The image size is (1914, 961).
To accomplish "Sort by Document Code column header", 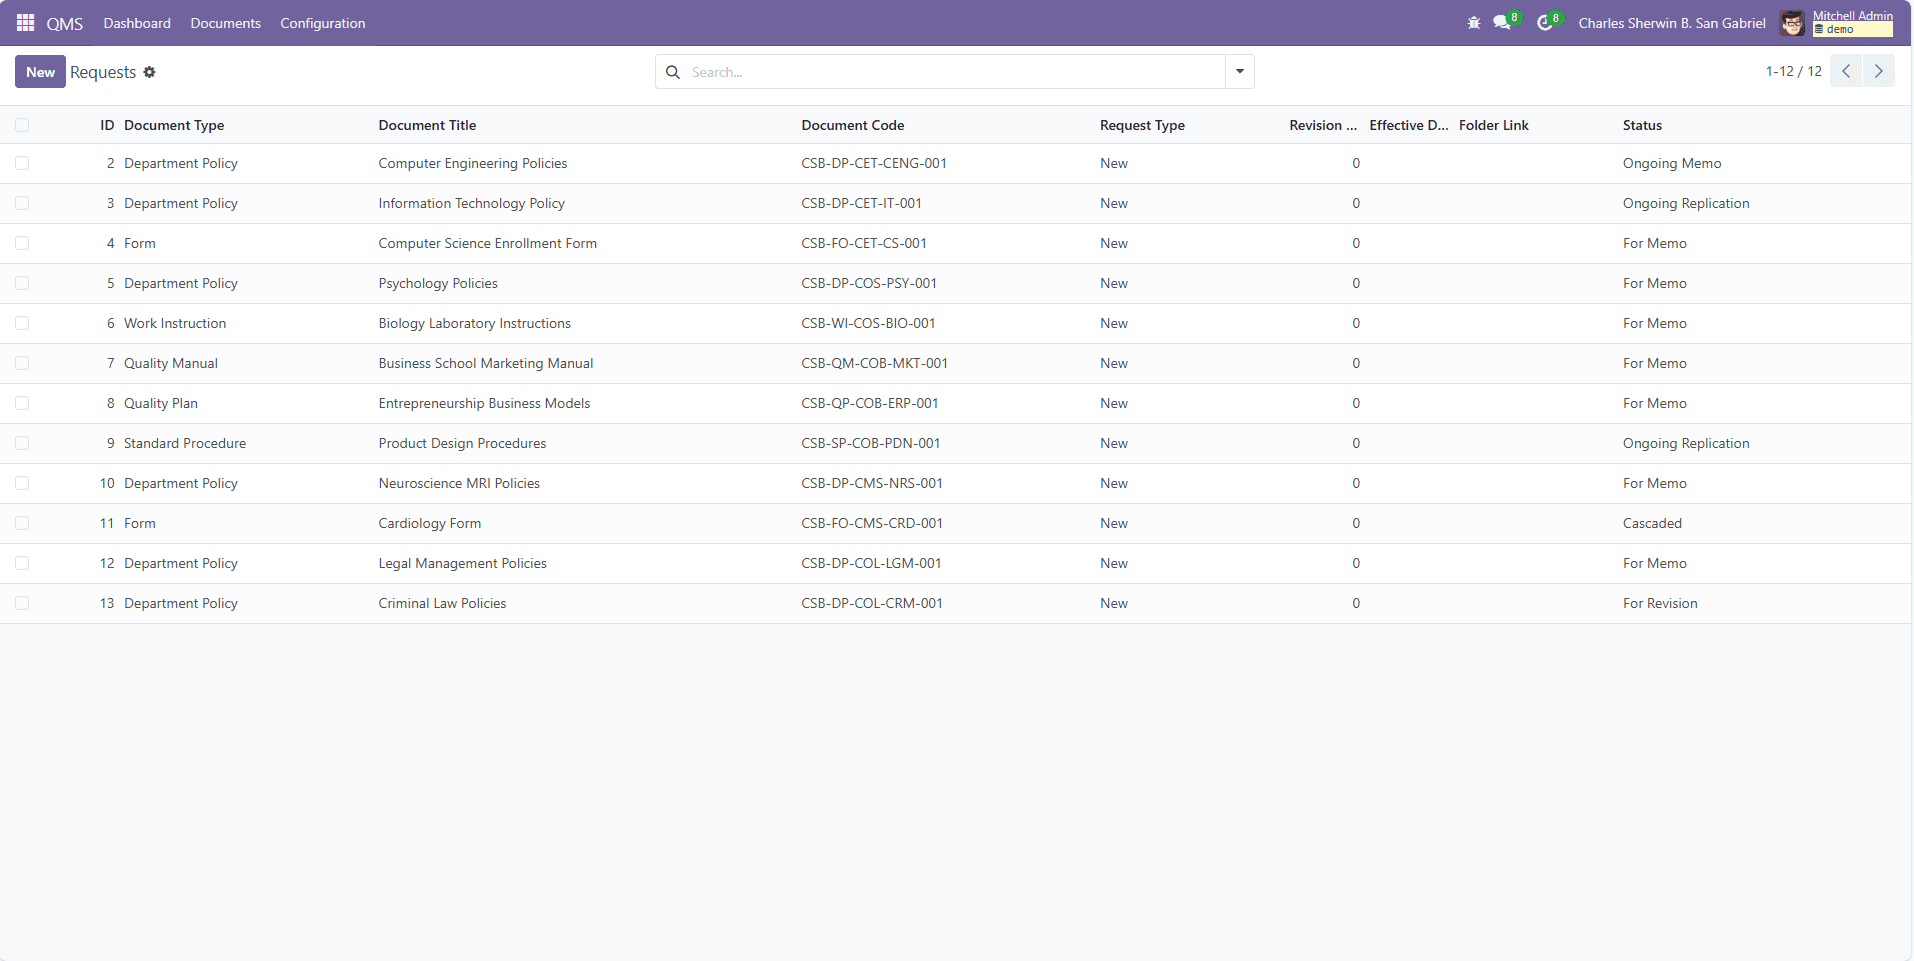I will coord(852,125).
